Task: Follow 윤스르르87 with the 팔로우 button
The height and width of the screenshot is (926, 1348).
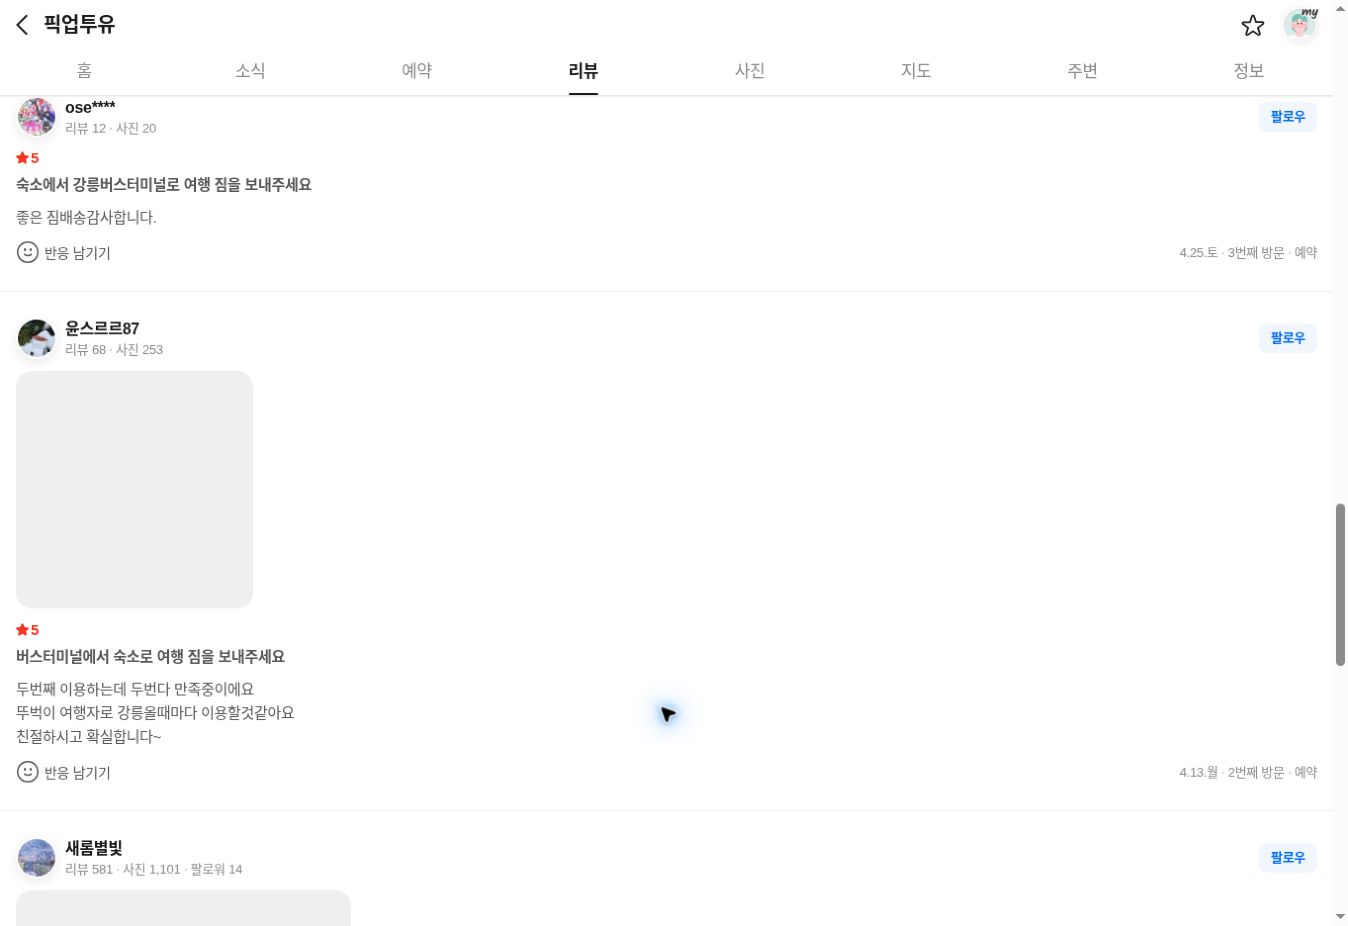Action: tap(1288, 338)
